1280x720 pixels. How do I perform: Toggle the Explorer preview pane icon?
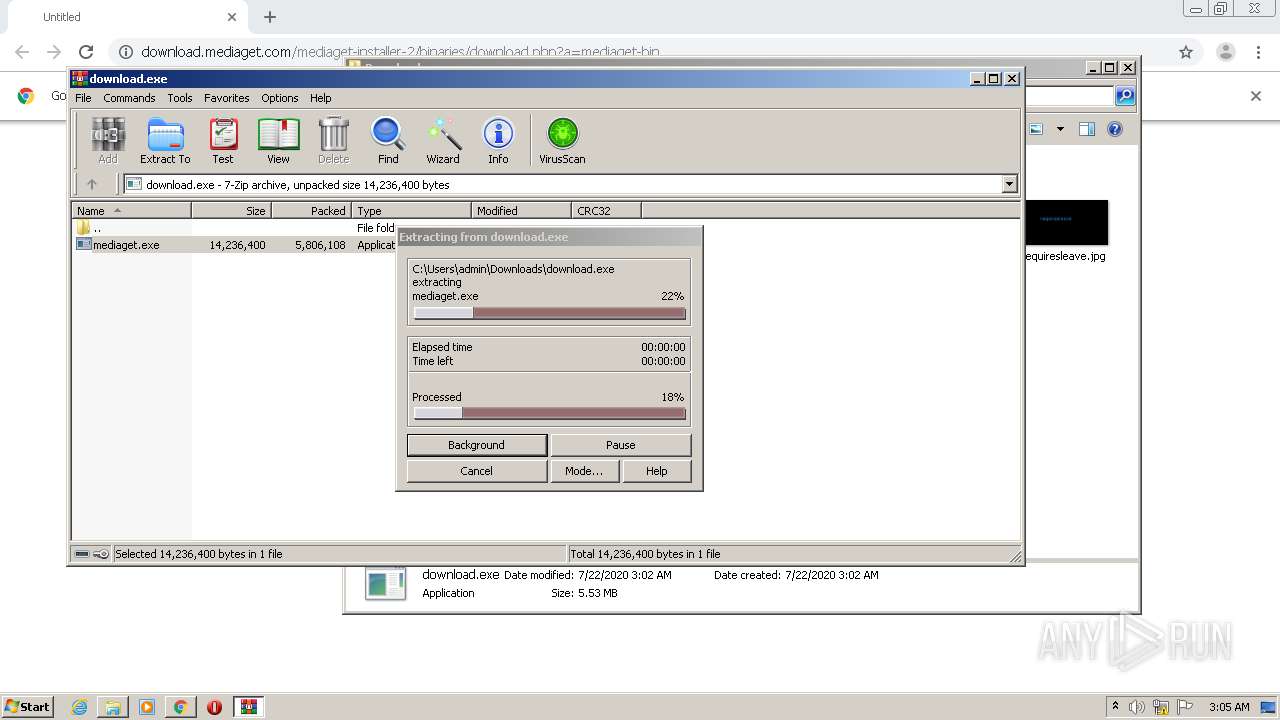(x=1087, y=129)
